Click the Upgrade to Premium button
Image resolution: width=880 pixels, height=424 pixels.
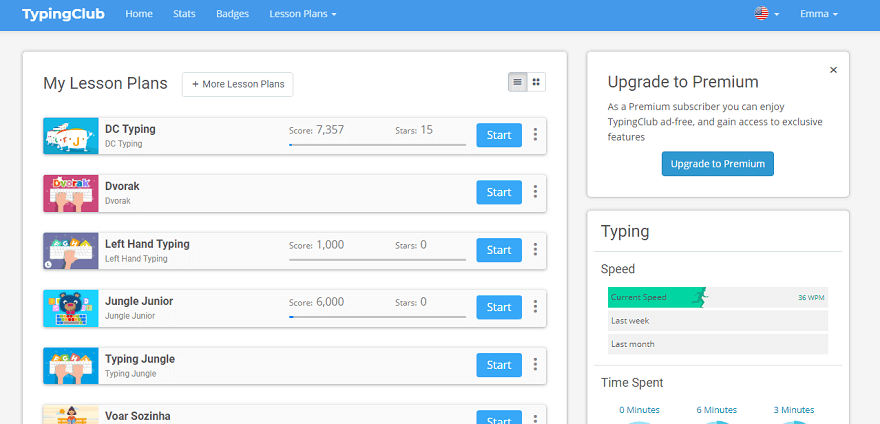tap(717, 164)
